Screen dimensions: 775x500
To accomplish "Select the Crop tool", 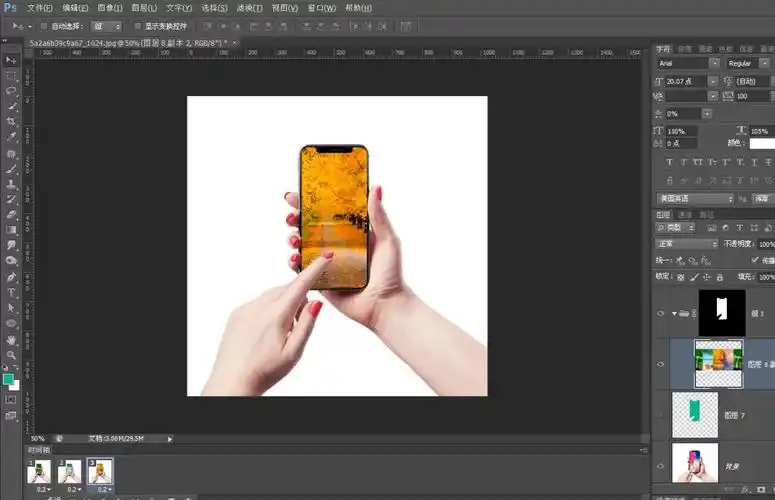I will [11, 122].
